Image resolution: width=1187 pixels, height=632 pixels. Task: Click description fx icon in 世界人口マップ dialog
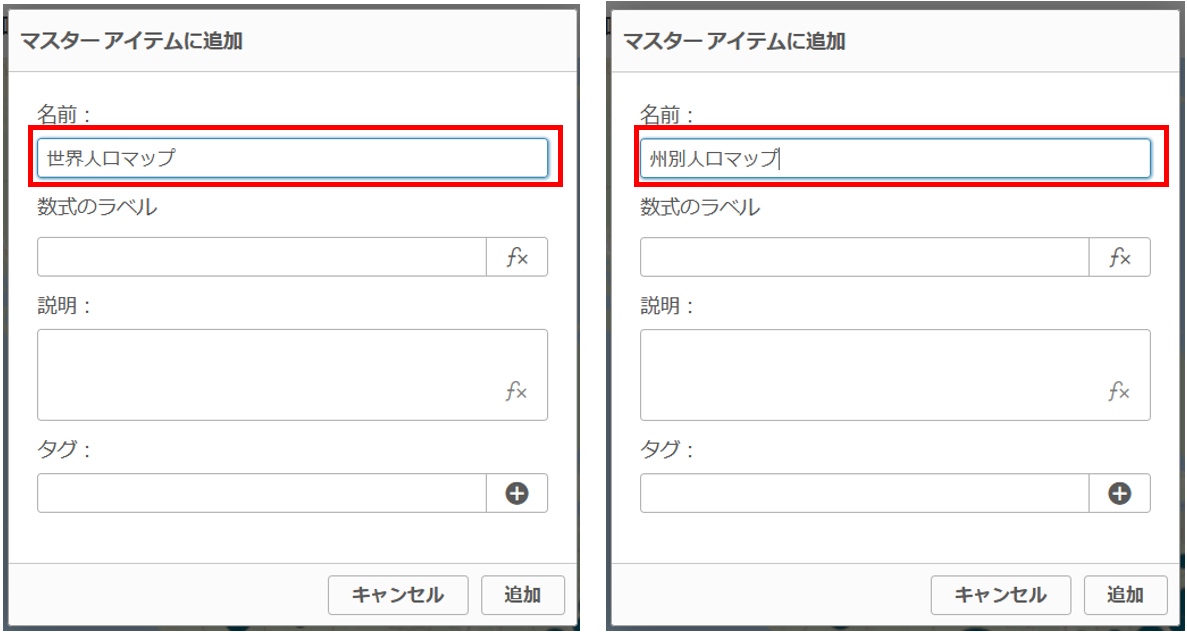tap(516, 392)
